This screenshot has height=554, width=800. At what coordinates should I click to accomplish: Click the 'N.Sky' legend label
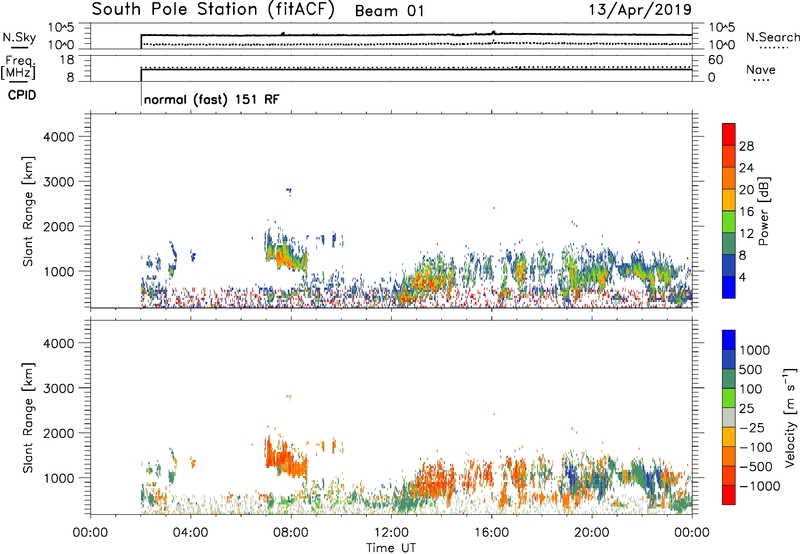click(19, 37)
